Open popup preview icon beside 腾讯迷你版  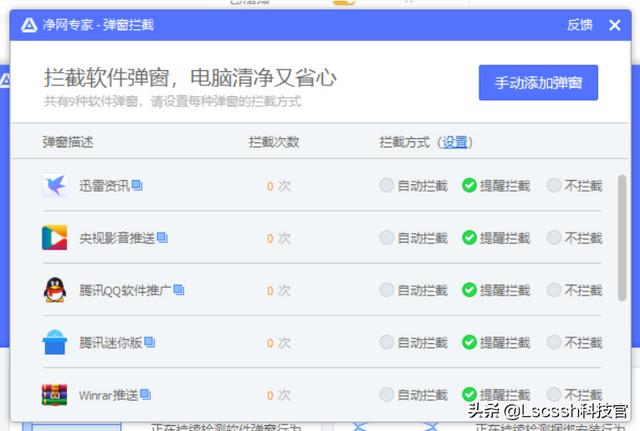(150, 342)
